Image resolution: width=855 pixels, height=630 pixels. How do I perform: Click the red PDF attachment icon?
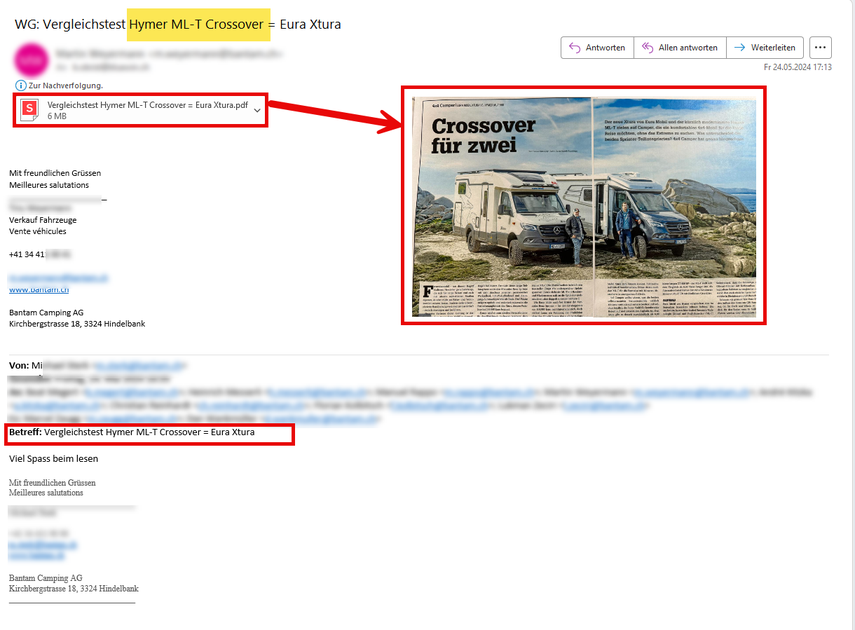coord(30,109)
